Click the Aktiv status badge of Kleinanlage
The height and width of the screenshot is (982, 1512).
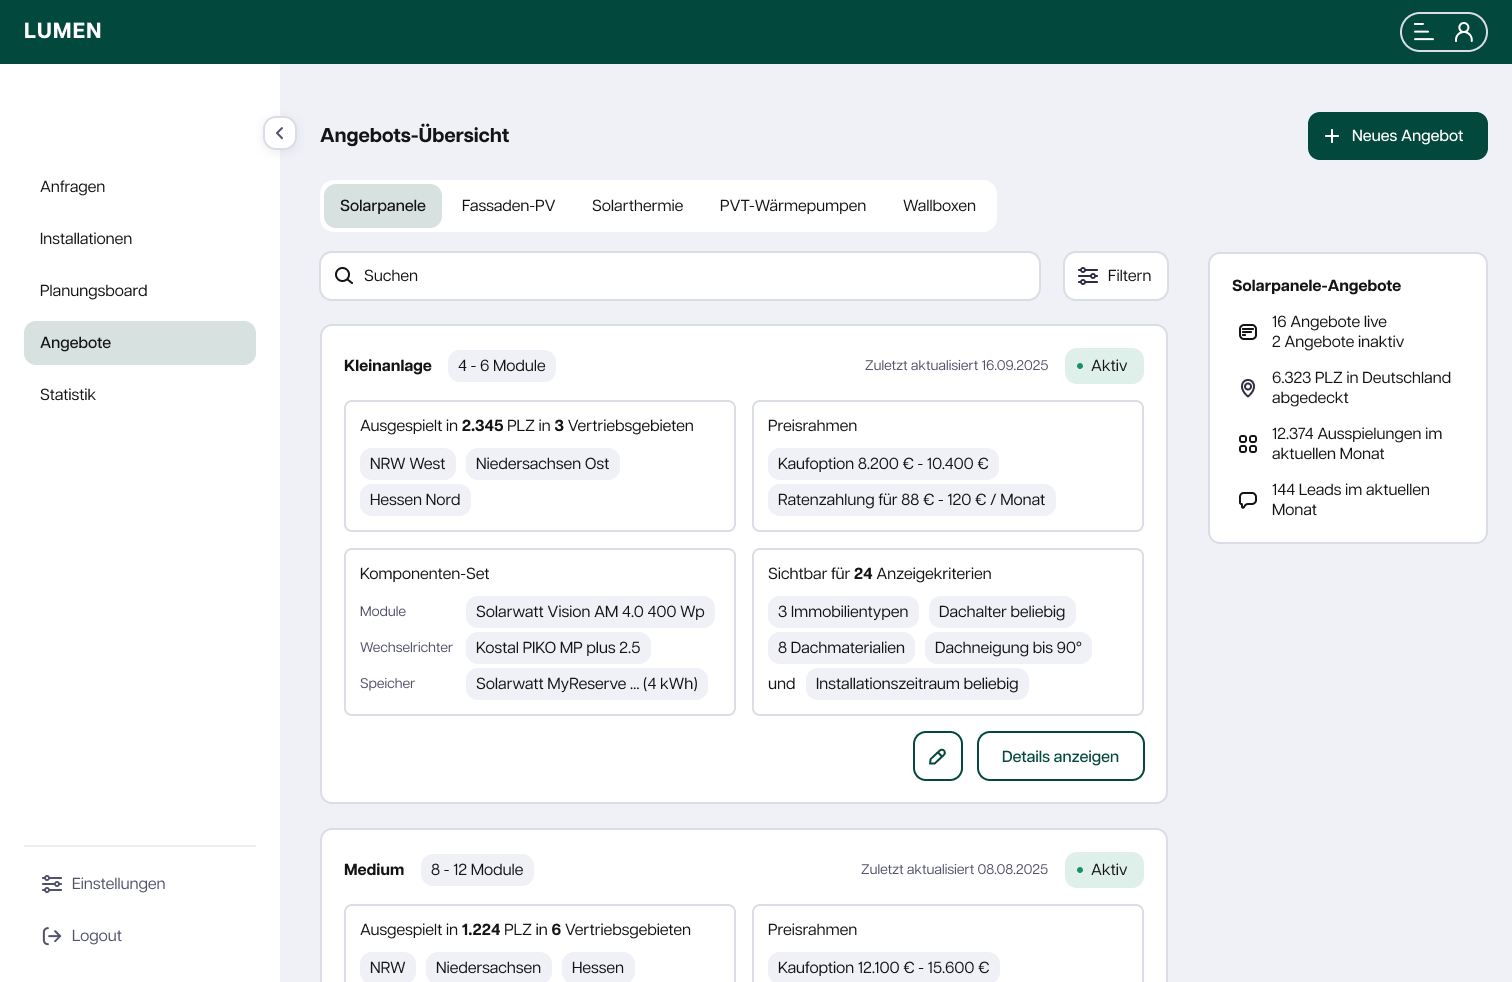coord(1104,366)
